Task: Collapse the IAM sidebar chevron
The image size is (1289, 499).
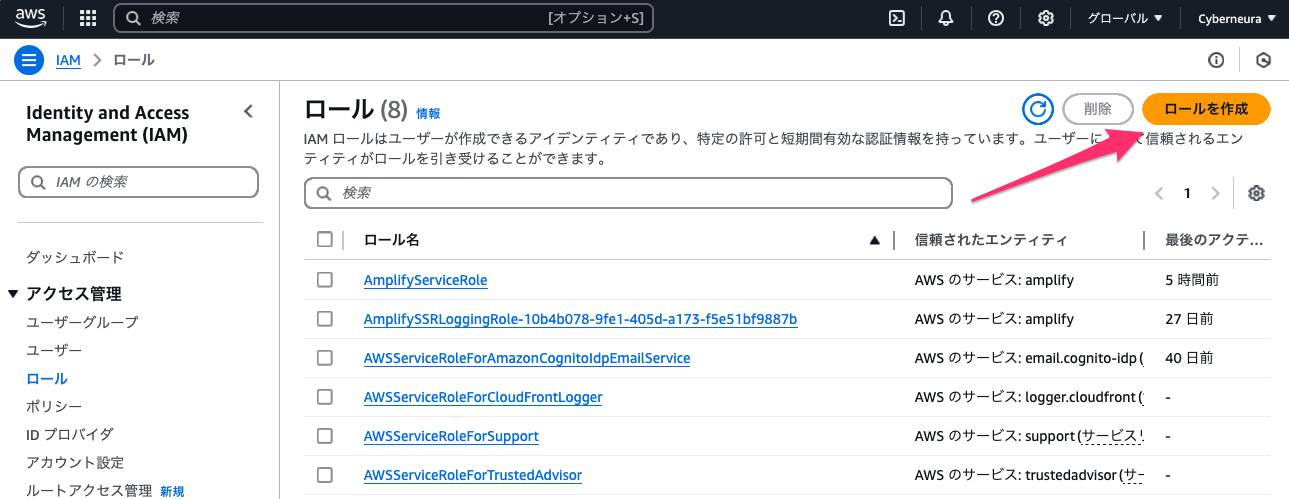Action: click(248, 112)
